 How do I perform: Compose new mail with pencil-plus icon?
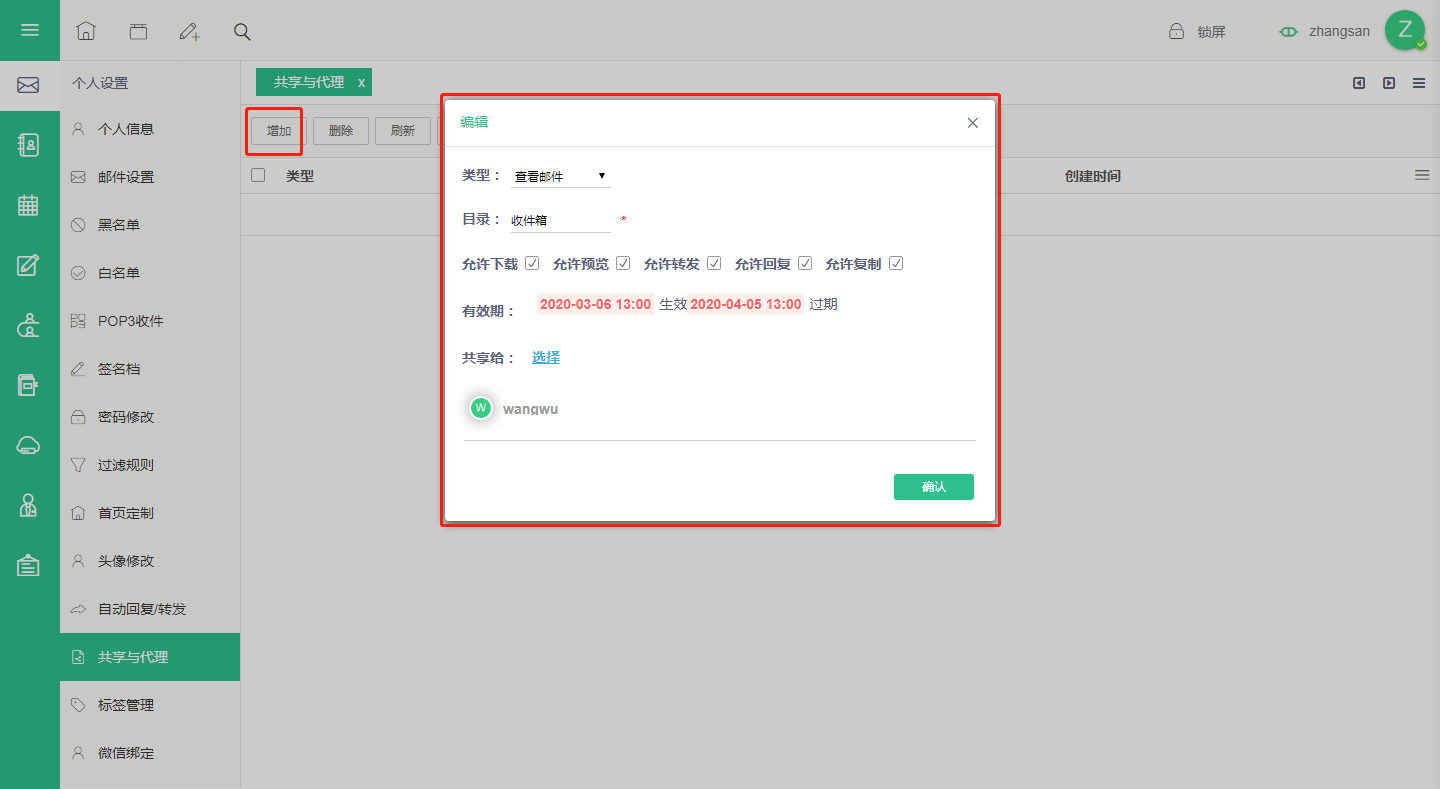point(190,31)
